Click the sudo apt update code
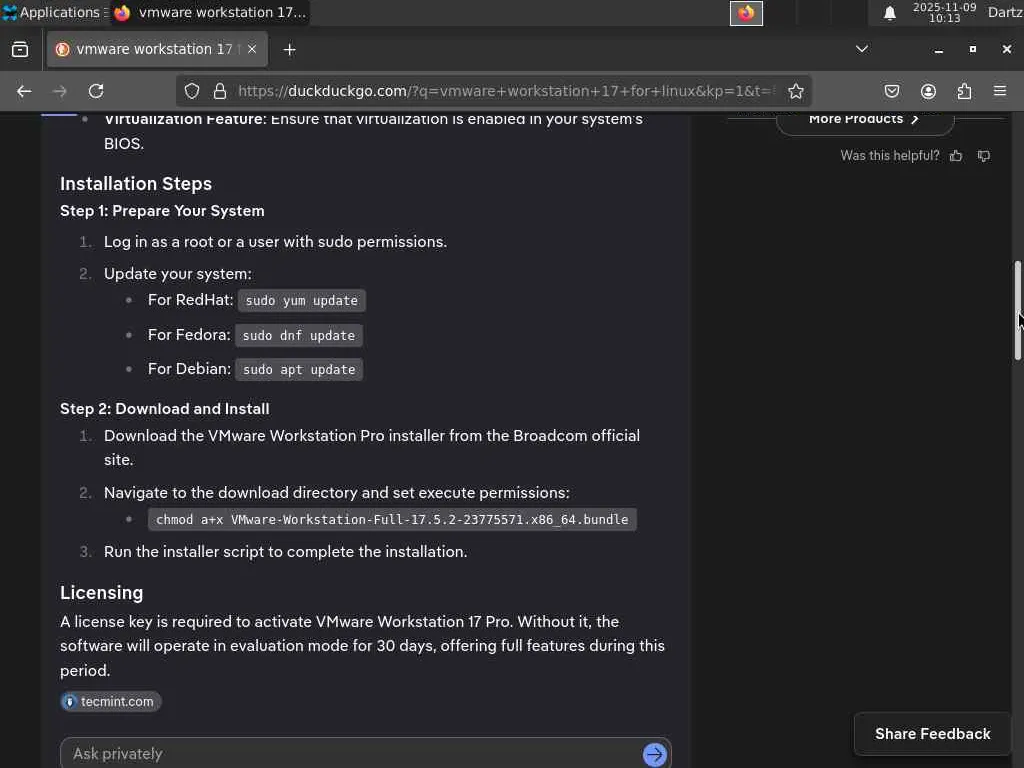 [299, 370]
